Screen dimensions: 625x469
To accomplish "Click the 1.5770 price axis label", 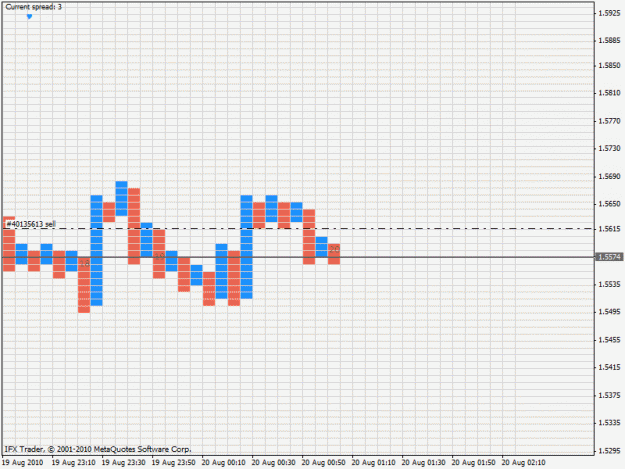I will click(x=609, y=121).
